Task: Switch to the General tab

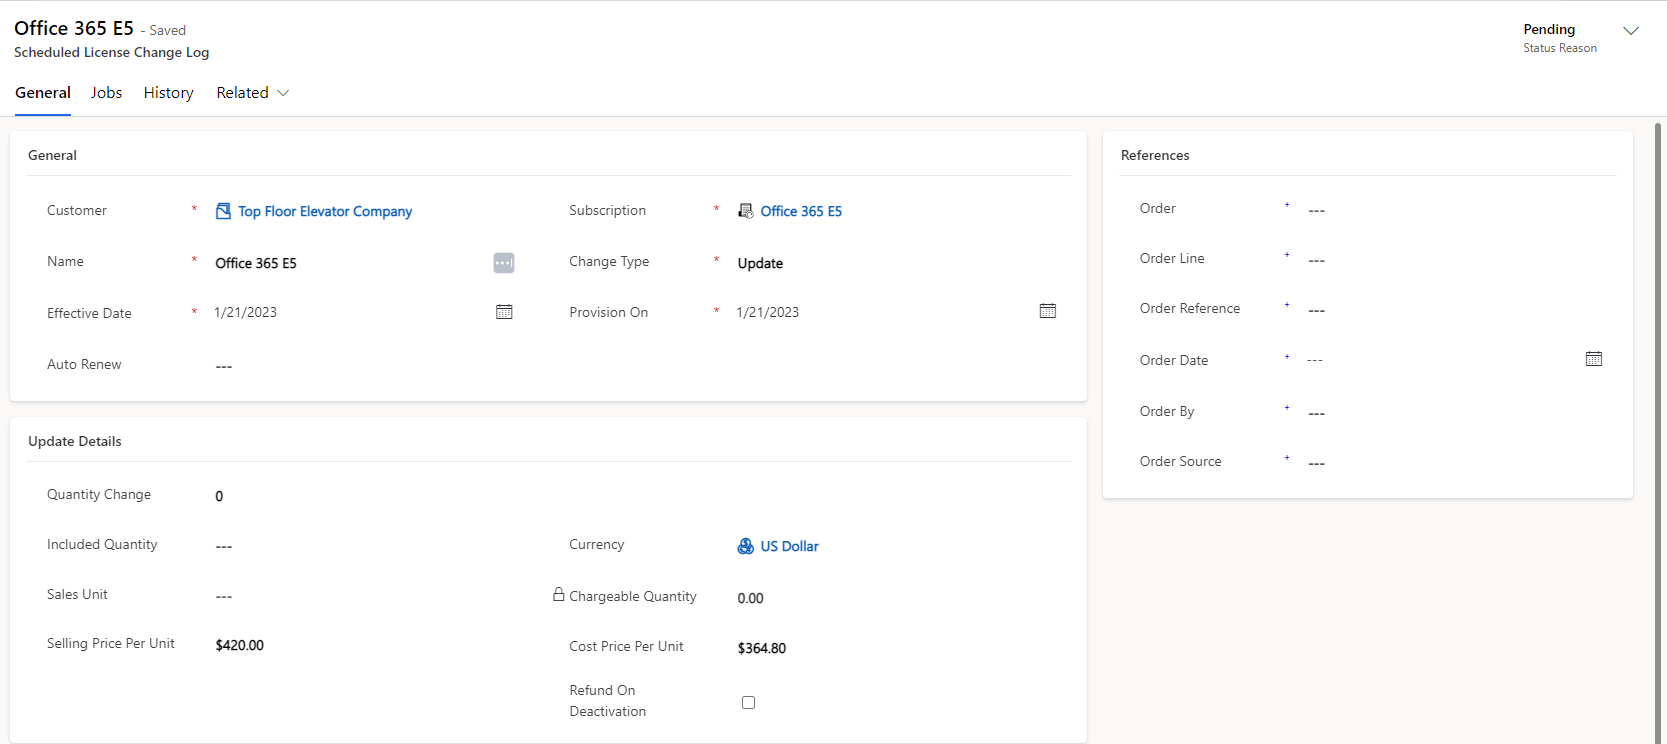Action: coord(43,93)
